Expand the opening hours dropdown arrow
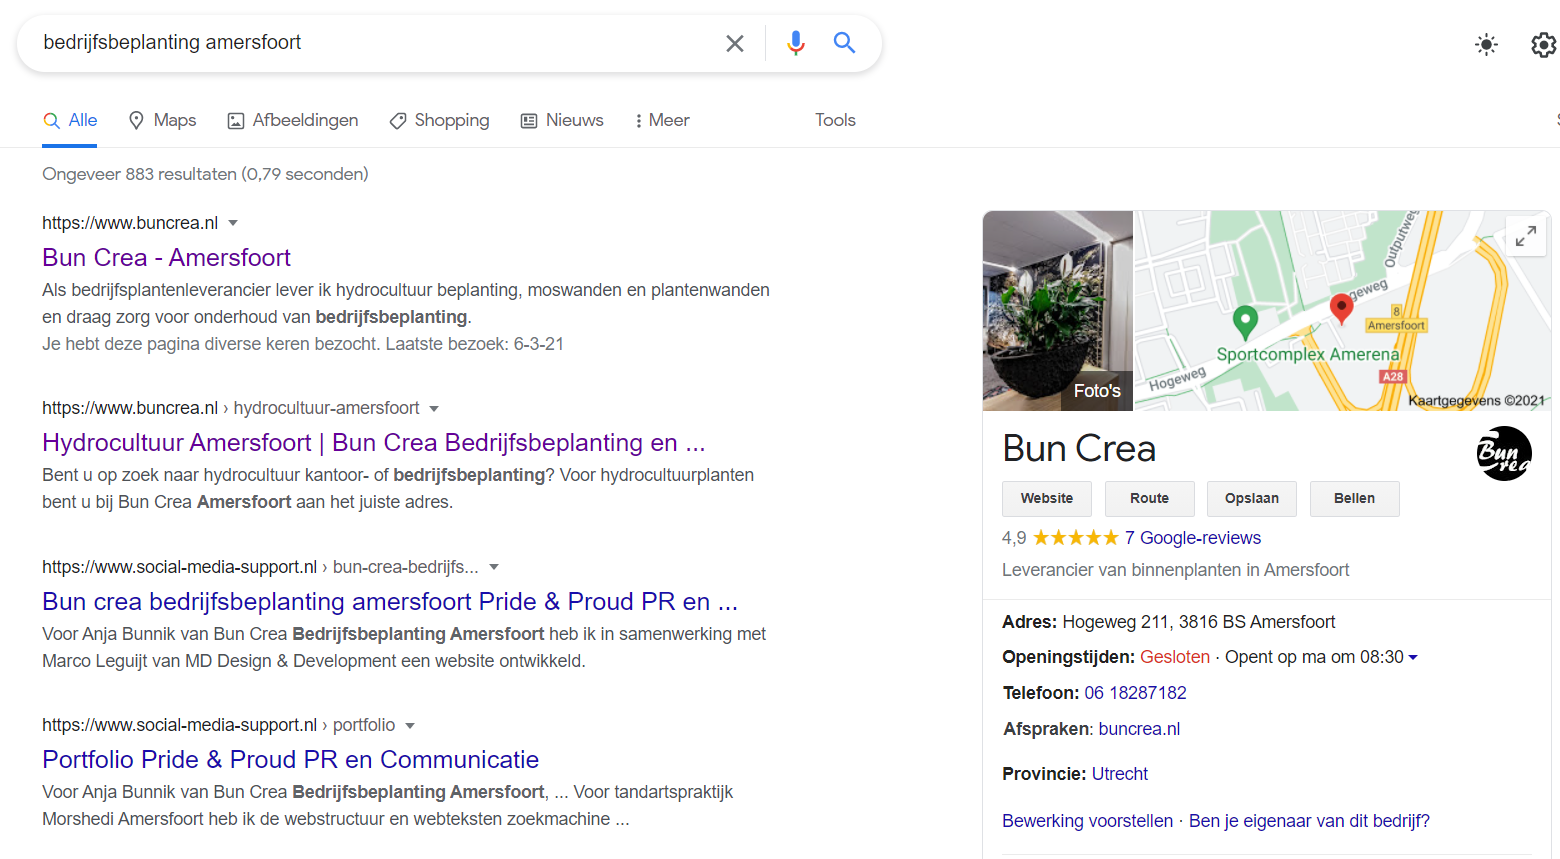The height and width of the screenshot is (859, 1560). click(x=1413, y=657)
